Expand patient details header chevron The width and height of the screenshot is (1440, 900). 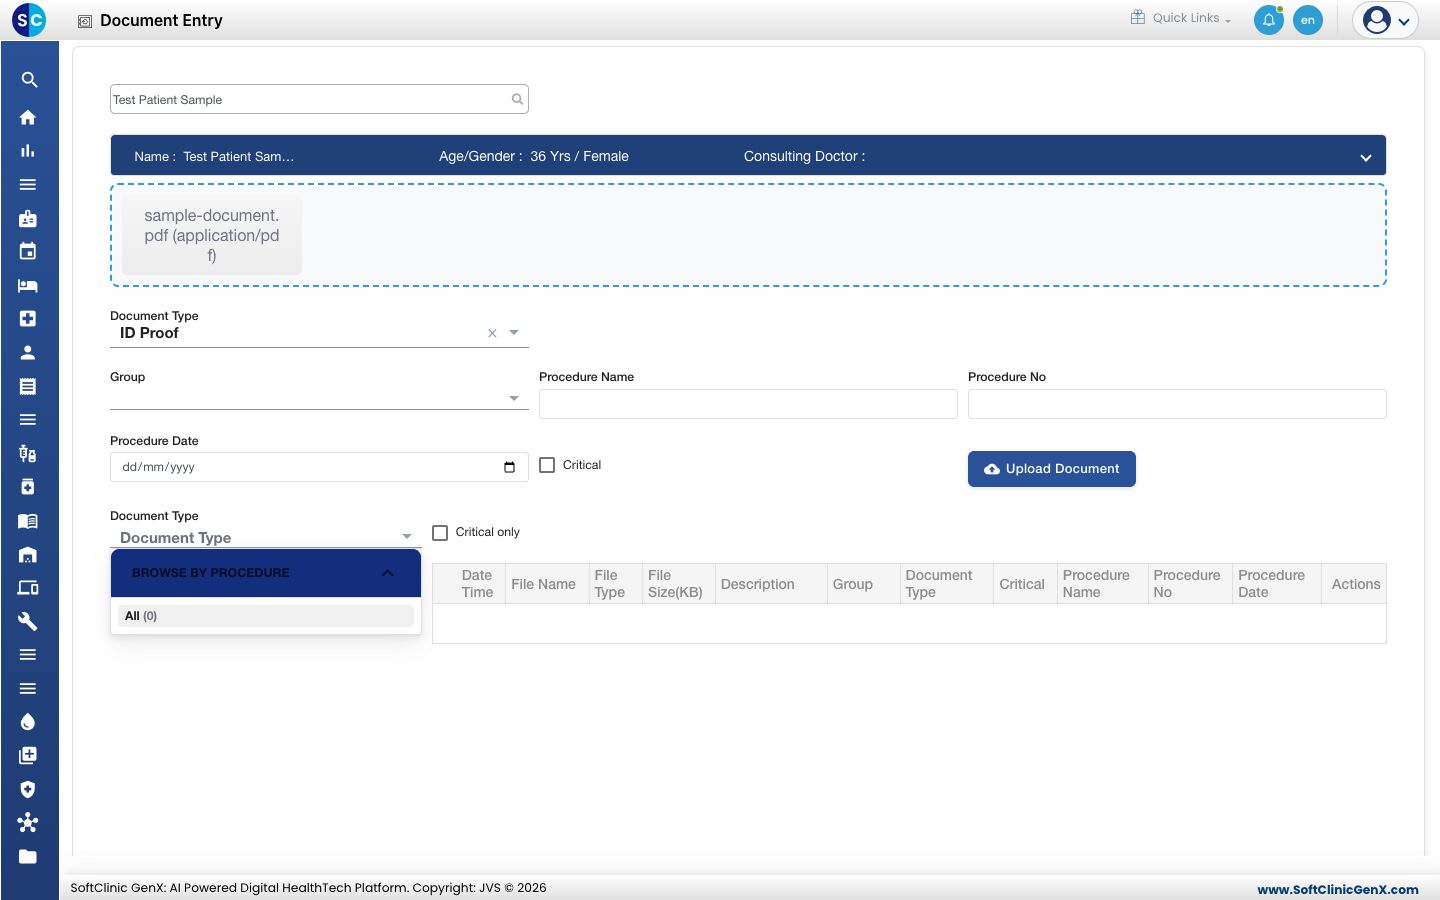pos(1366,158)
